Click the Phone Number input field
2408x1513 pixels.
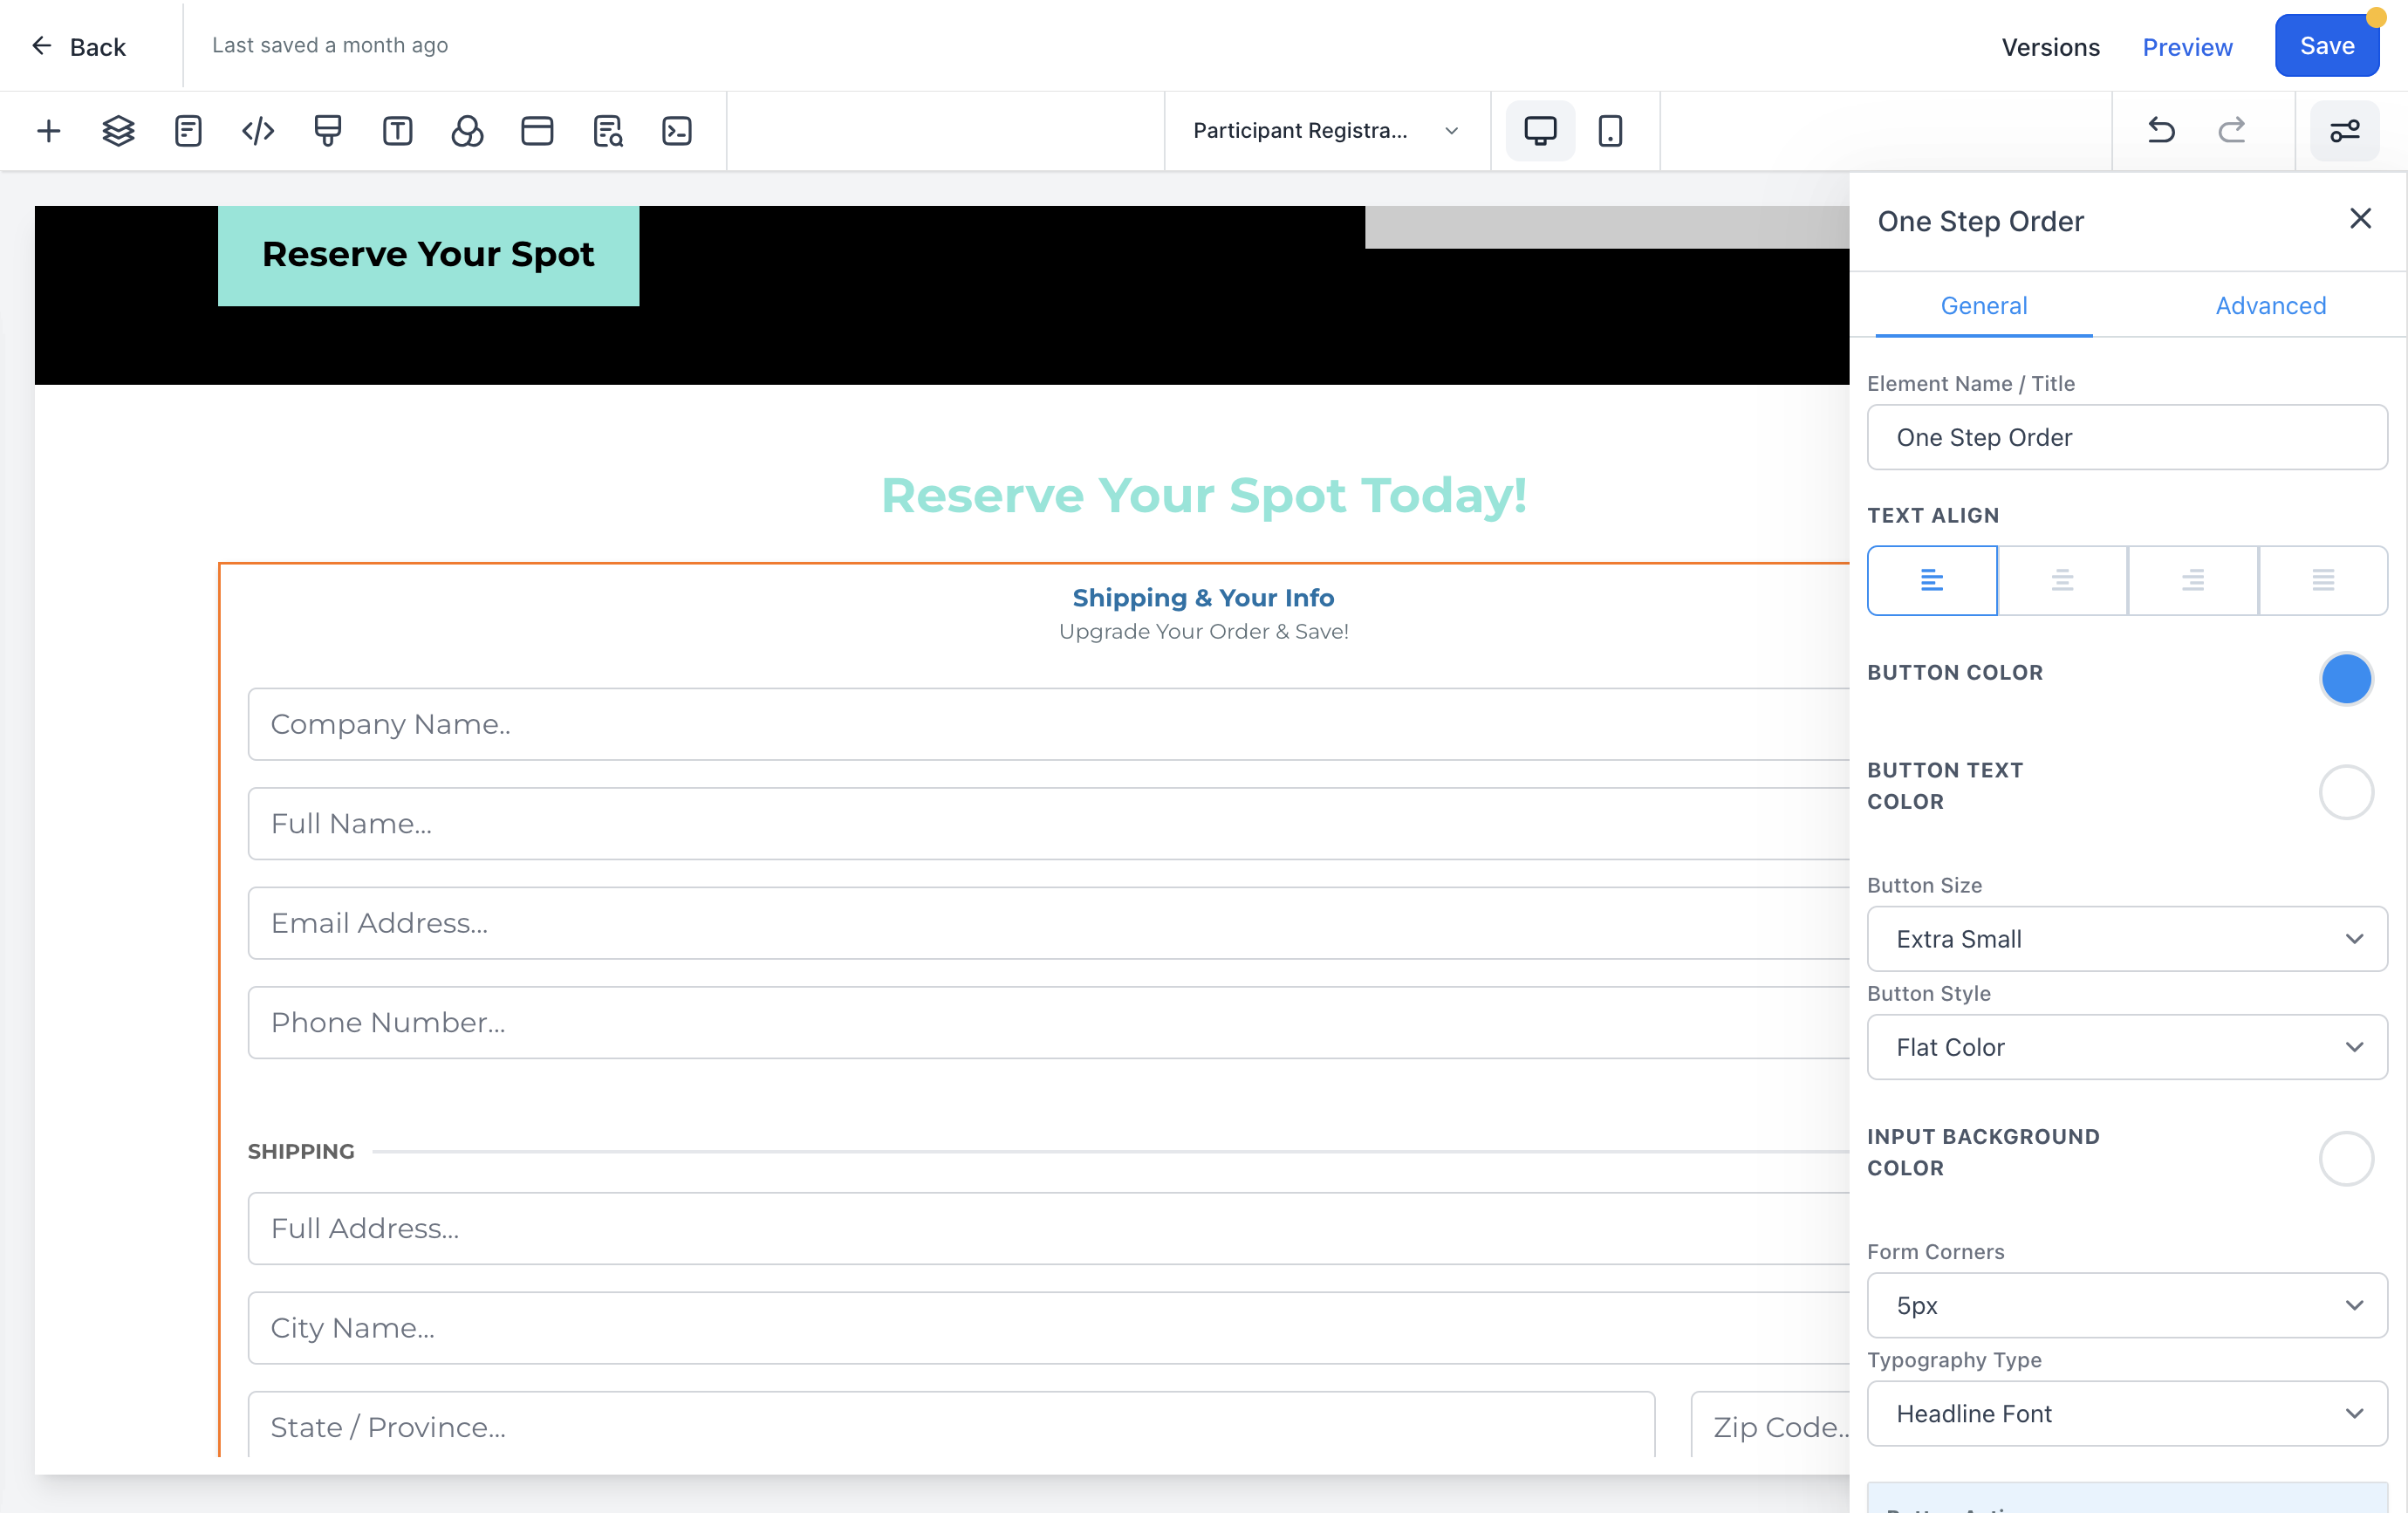(1048, 1022)
